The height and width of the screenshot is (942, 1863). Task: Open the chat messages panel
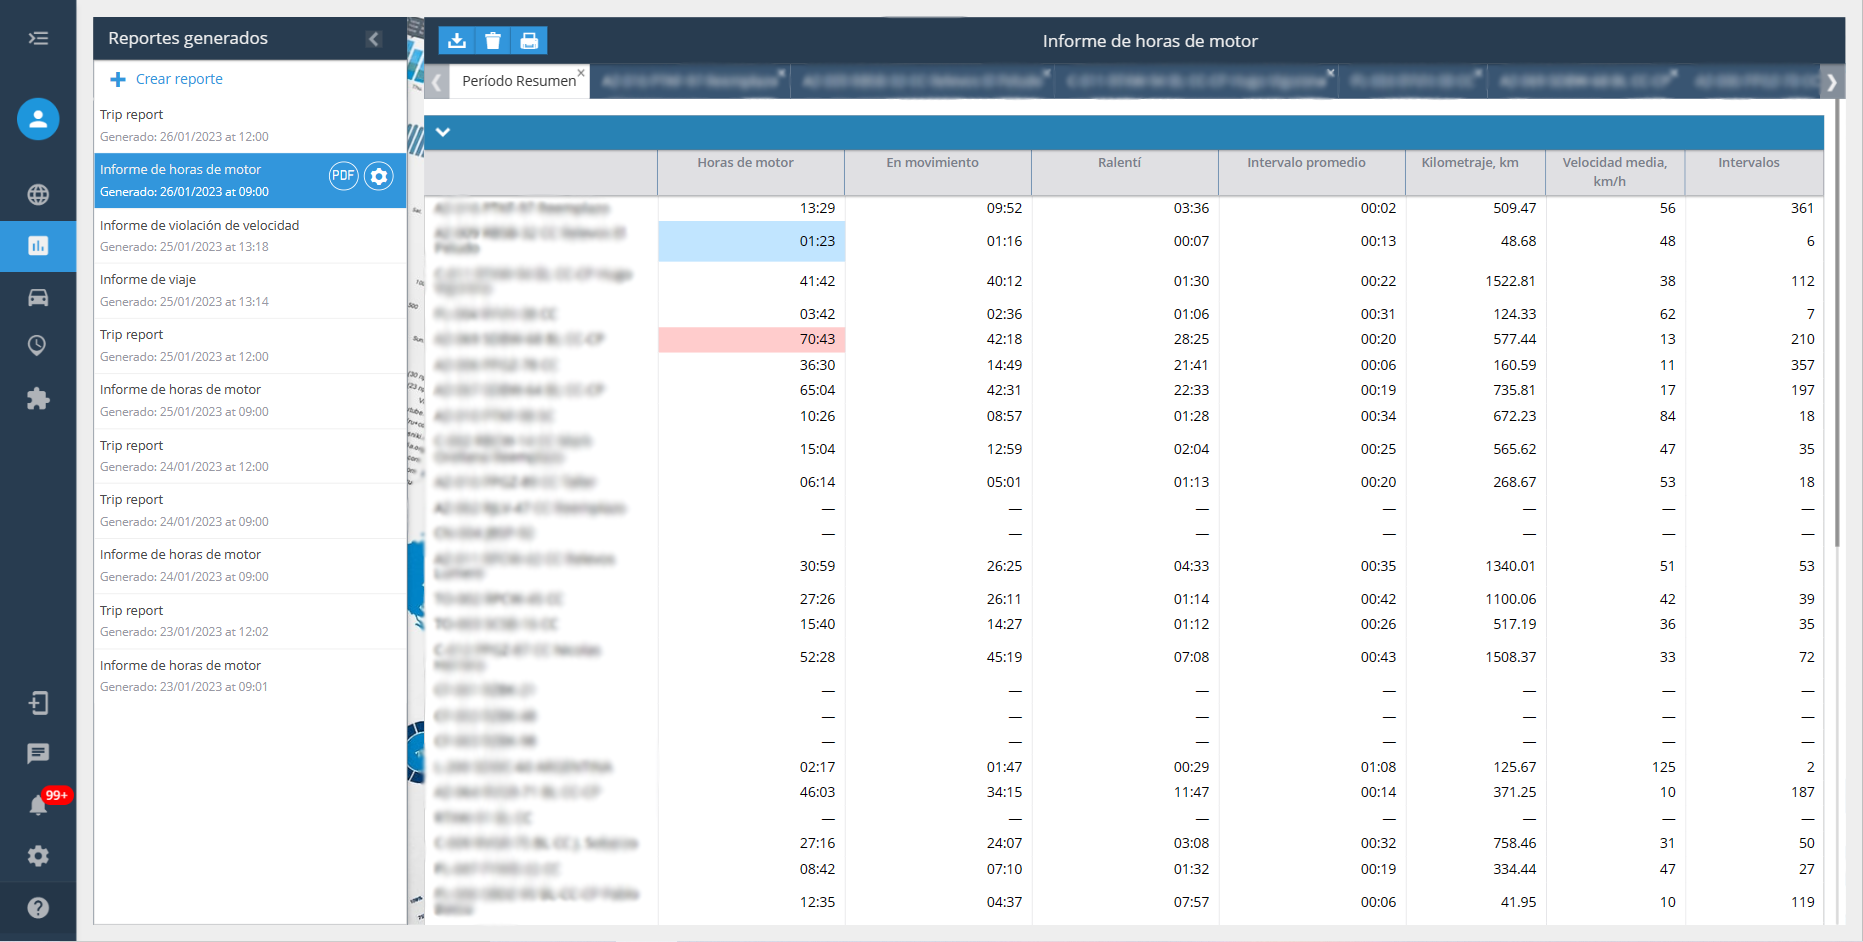tap(37, 754)
